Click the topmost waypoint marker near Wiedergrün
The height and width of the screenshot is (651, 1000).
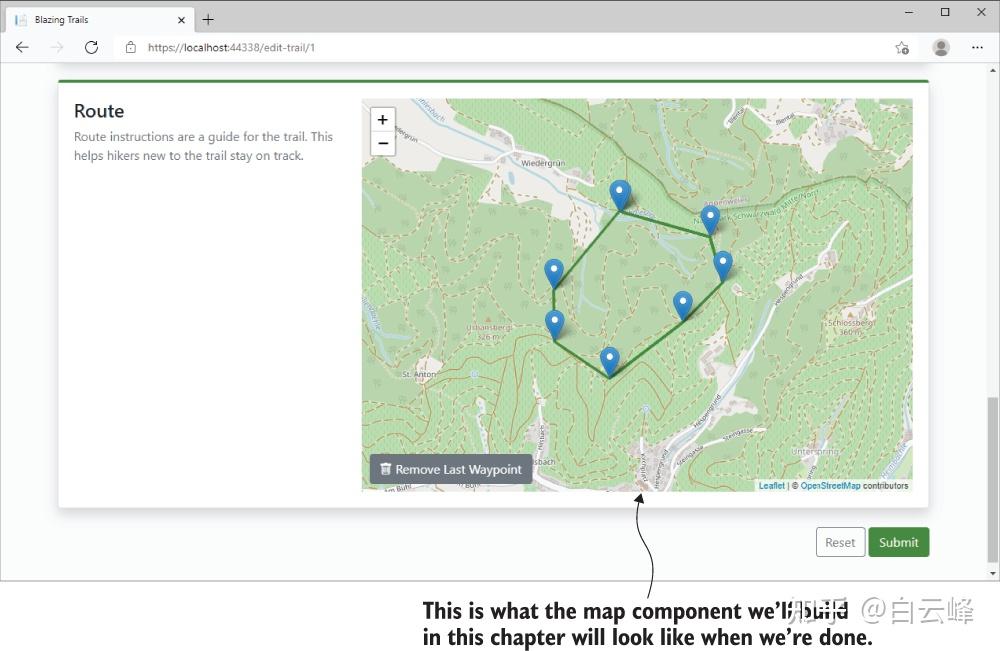pyautogui.click(x=620, y=193)
